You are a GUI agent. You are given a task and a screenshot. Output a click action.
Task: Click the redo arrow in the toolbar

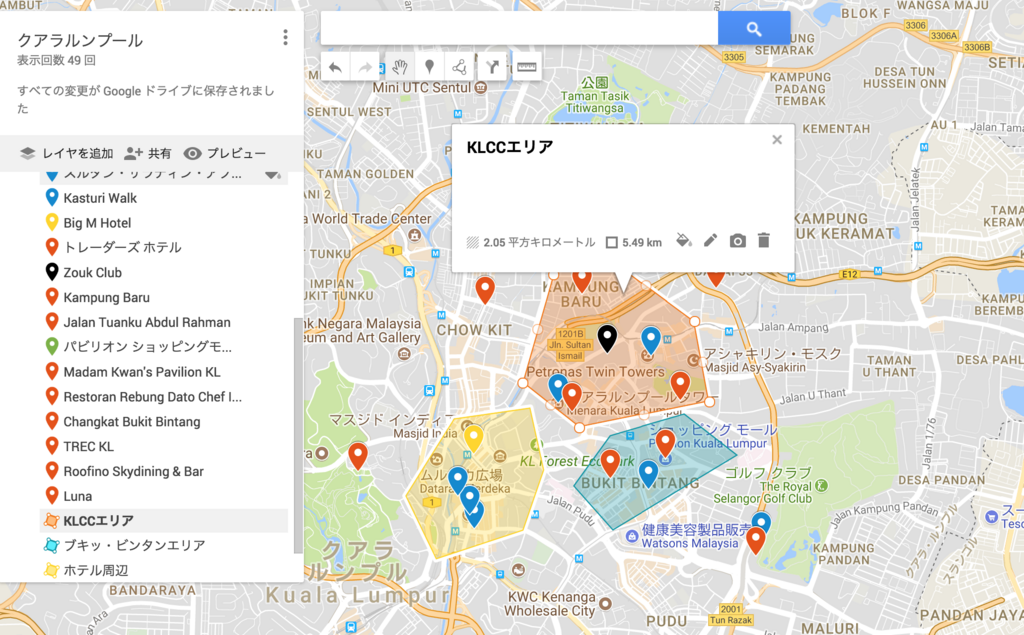(366, 67)
